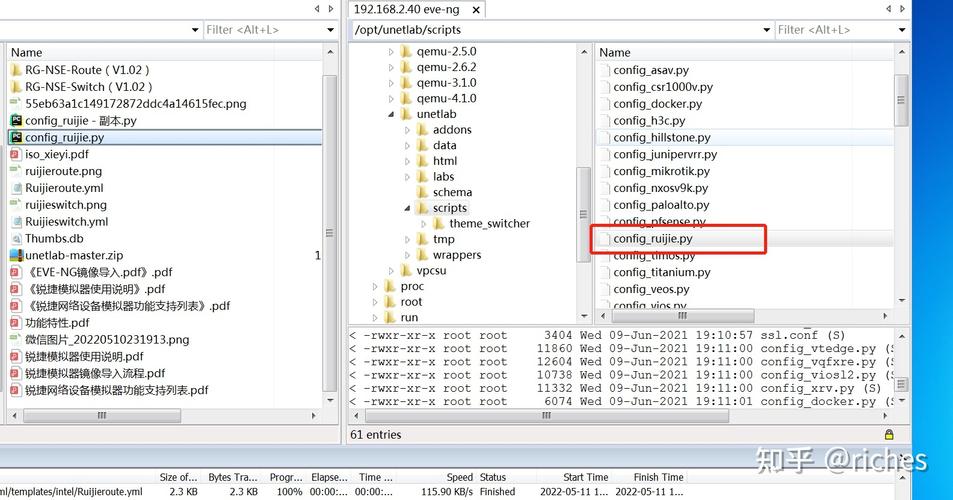The image size is (953, 500).
Task: Click local Filter input field
Action: point(264,30)
